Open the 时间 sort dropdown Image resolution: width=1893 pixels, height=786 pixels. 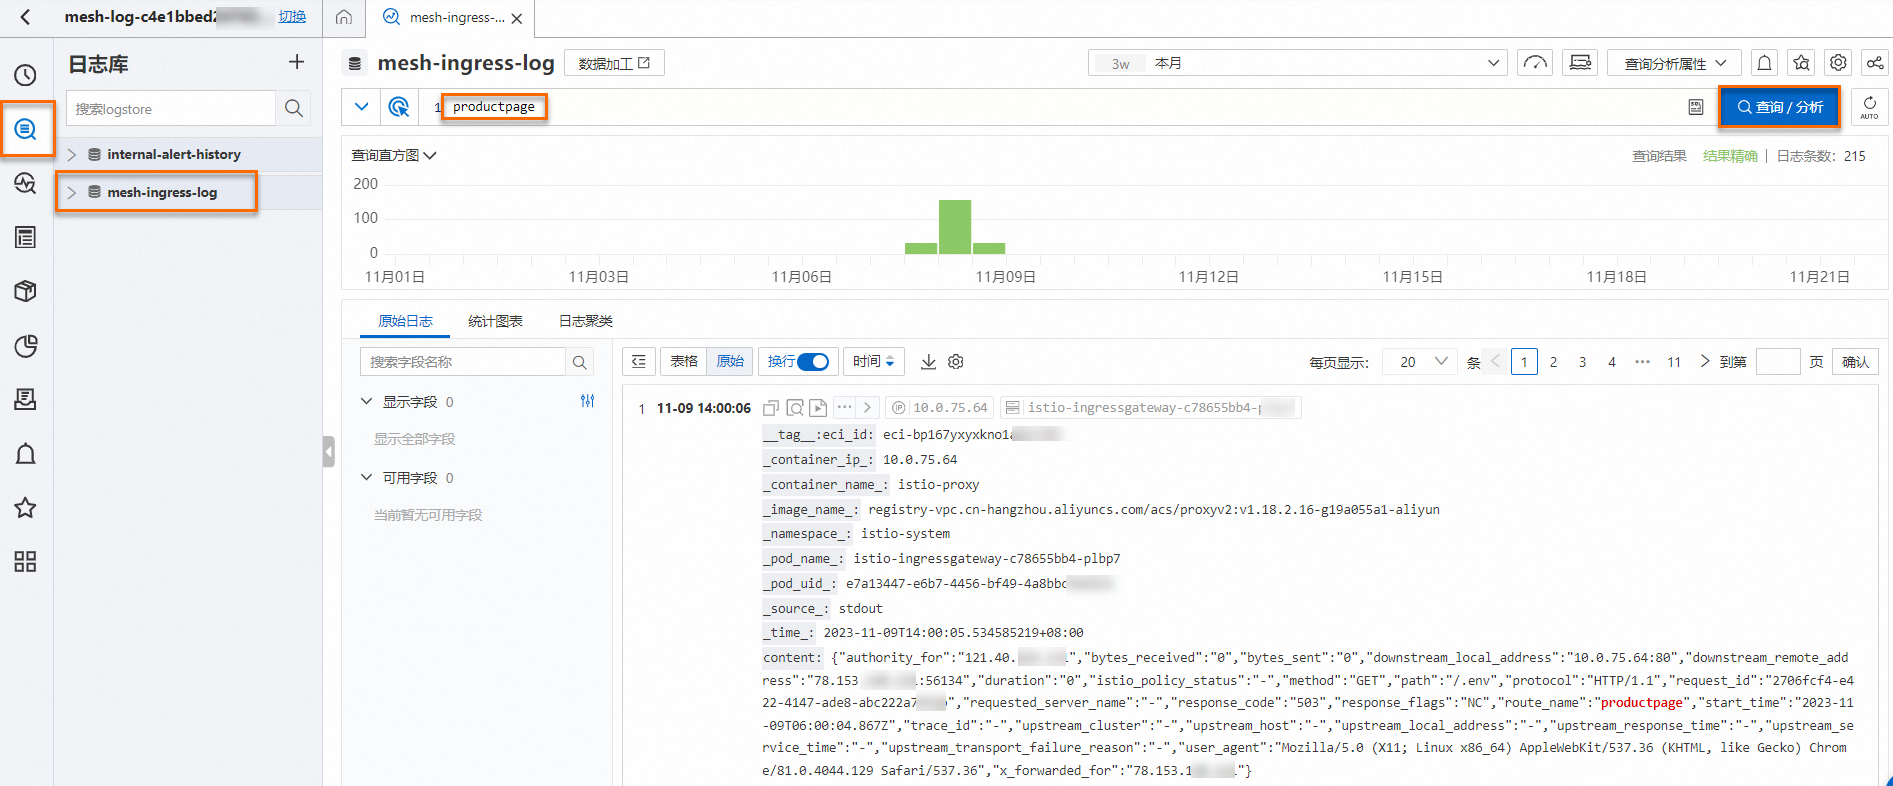pos(874,362)
